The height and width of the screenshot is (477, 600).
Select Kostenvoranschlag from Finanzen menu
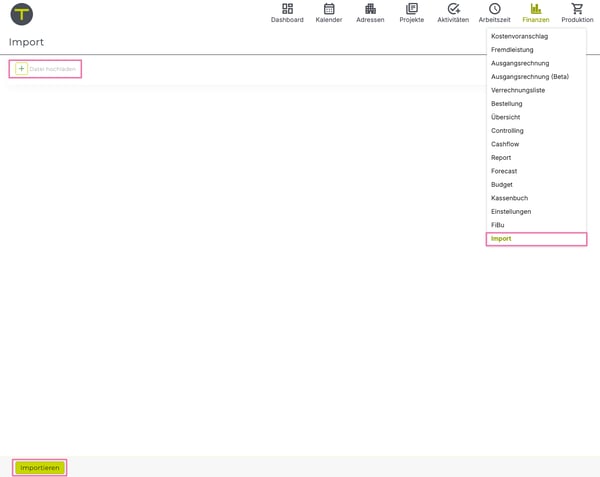(x=519, y=36)
